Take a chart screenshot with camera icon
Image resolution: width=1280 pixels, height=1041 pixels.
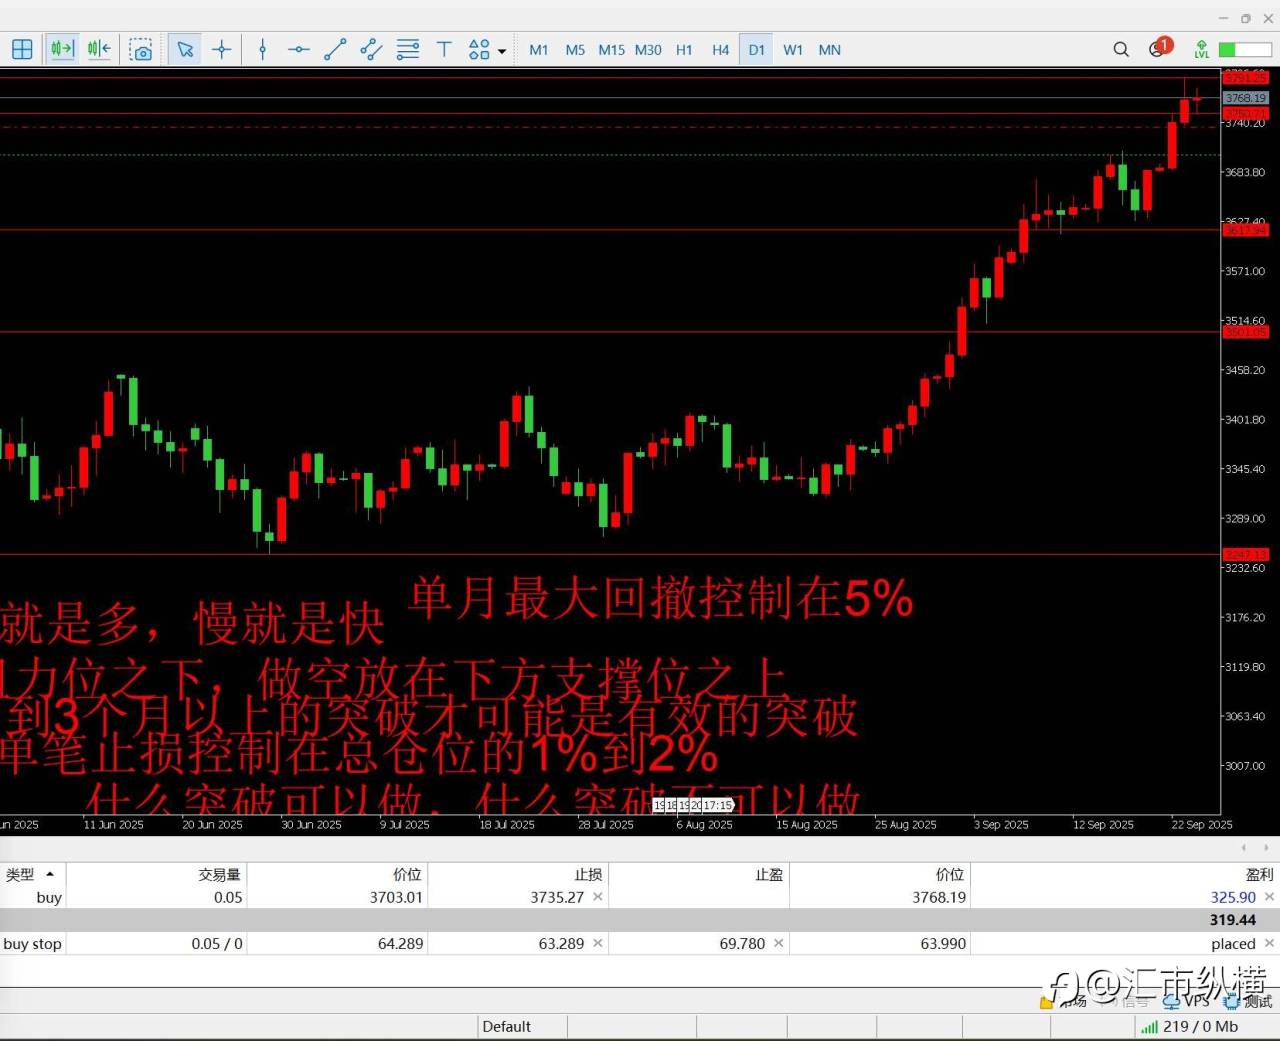click(x=141, y=49)
